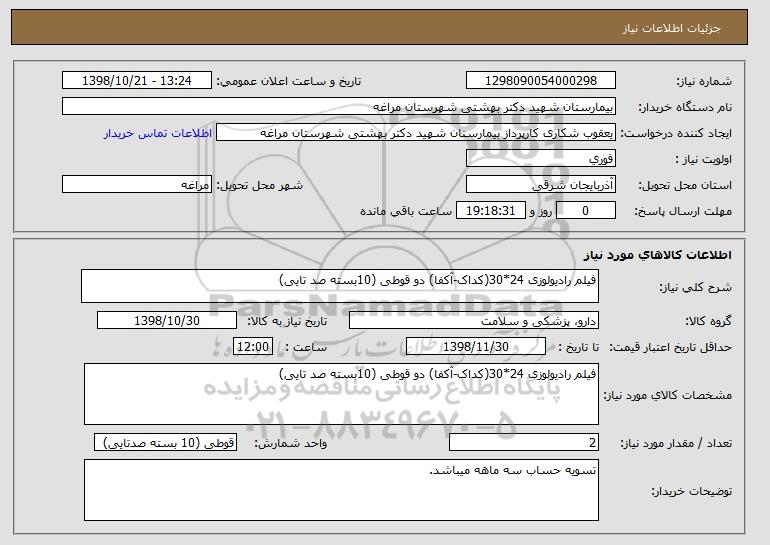Select the واحد شمارش unit field
Screen dimensions: 770x545
(x=166, y=443)
